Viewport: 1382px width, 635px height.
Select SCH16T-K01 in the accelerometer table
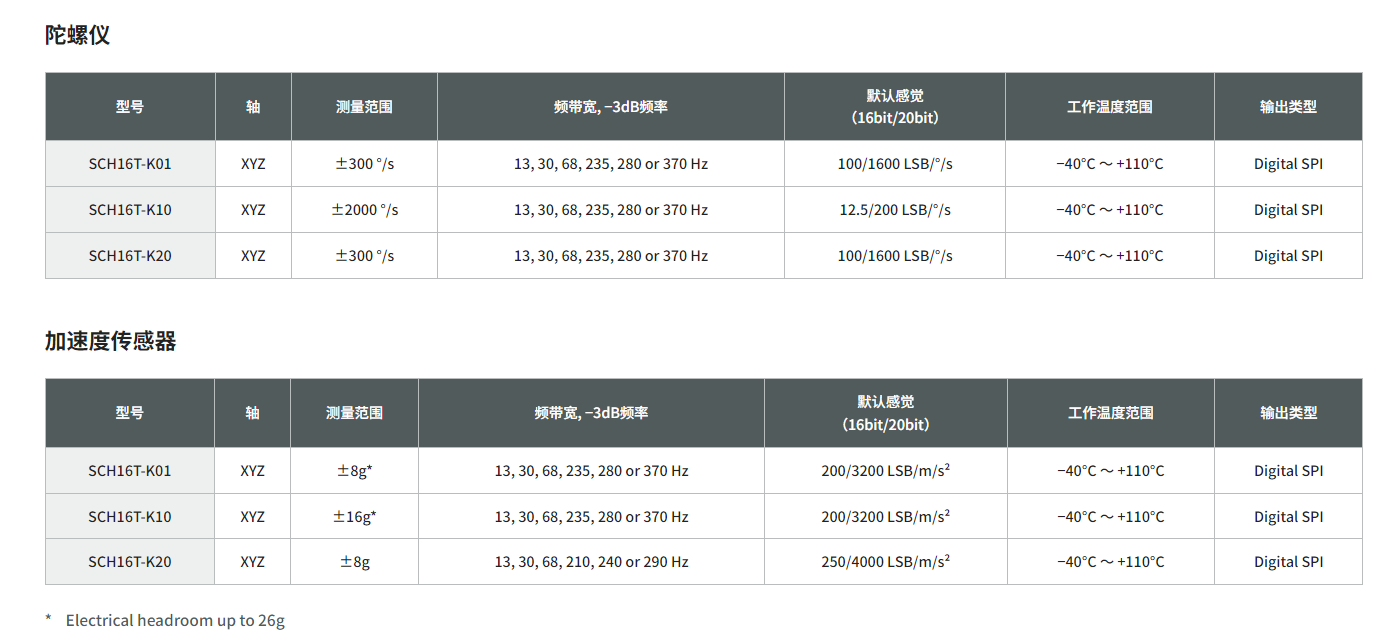click(x=130, y=471)
